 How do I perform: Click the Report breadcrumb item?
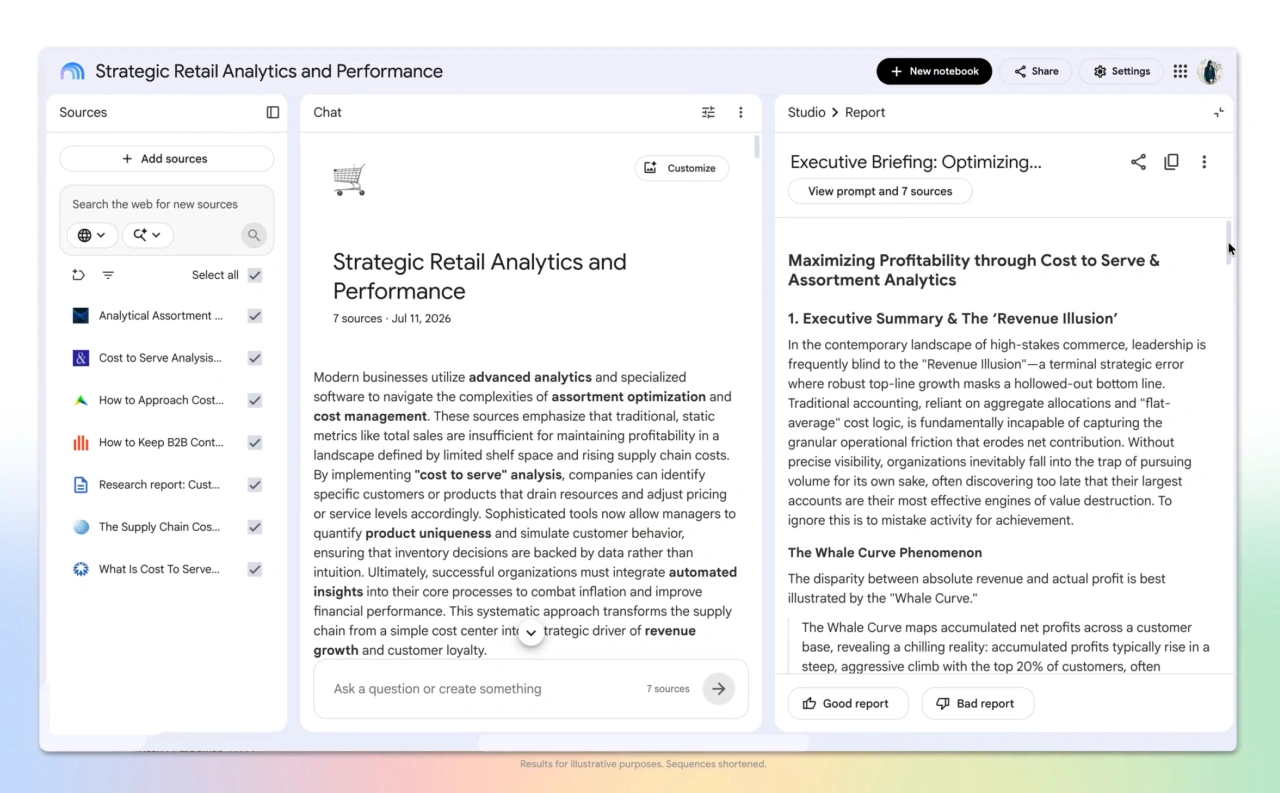tap(865, 112)
